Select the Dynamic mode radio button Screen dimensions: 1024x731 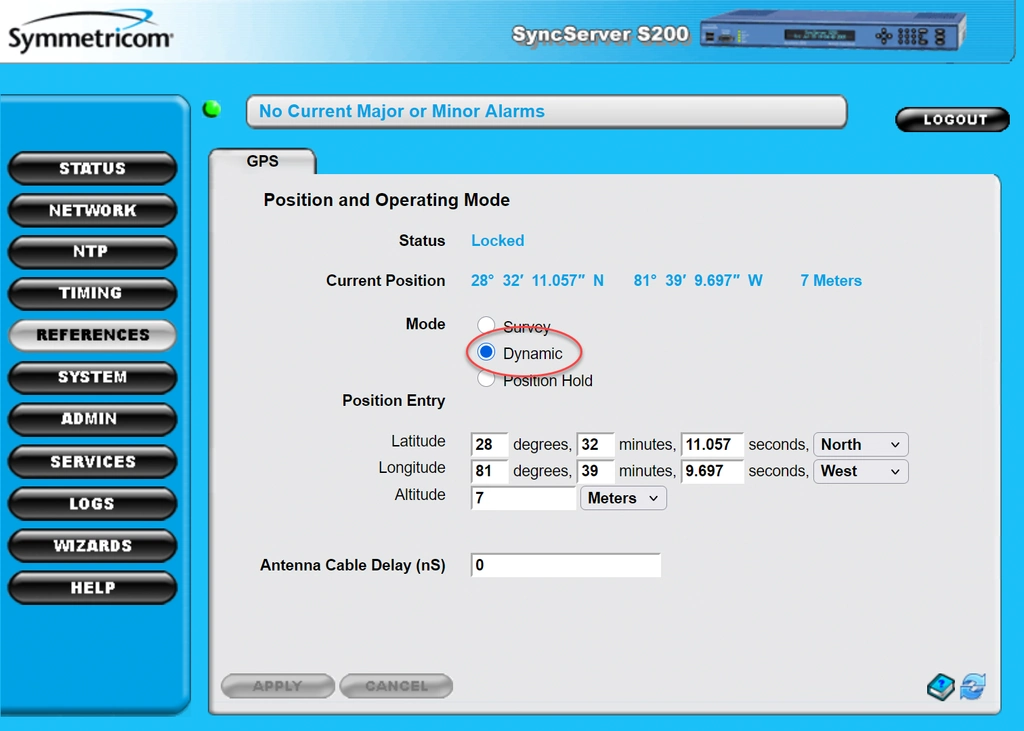[x=486, y=352]
